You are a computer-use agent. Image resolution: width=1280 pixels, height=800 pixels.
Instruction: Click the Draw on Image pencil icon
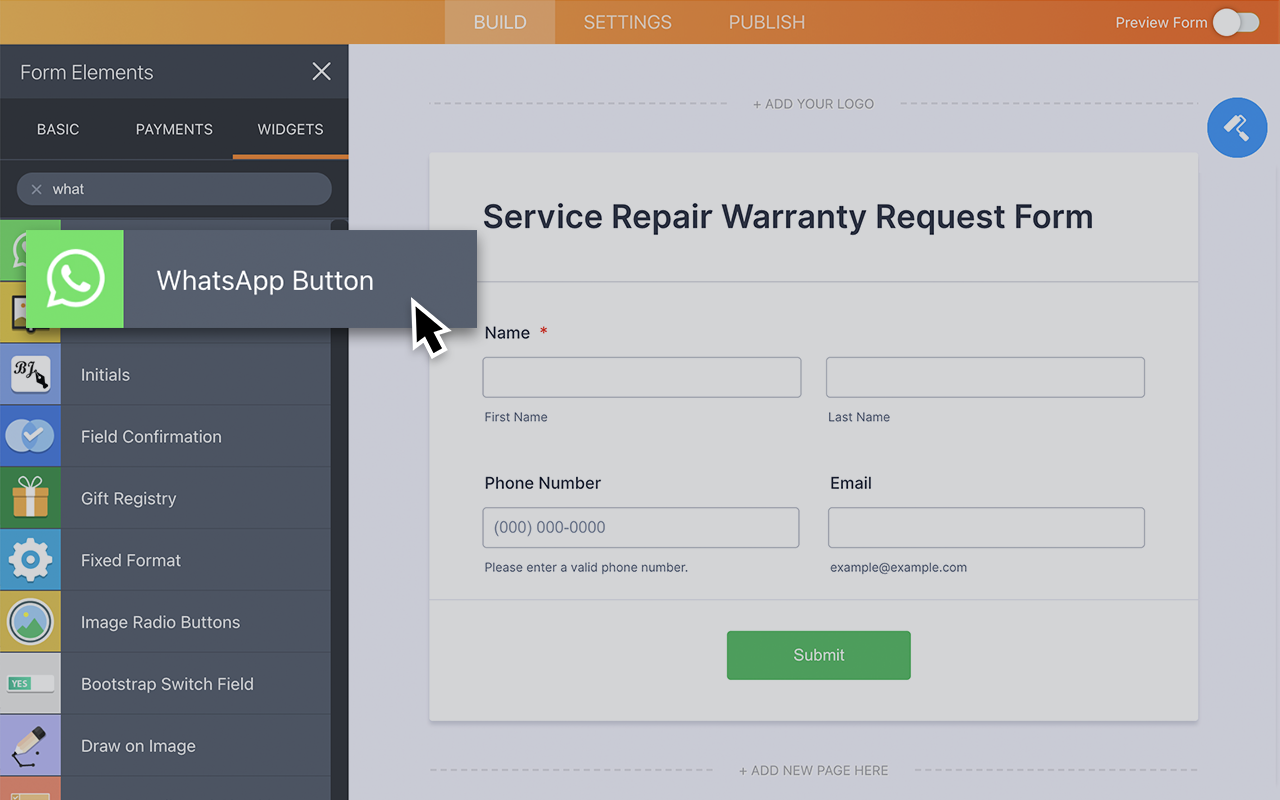[30, 746]
